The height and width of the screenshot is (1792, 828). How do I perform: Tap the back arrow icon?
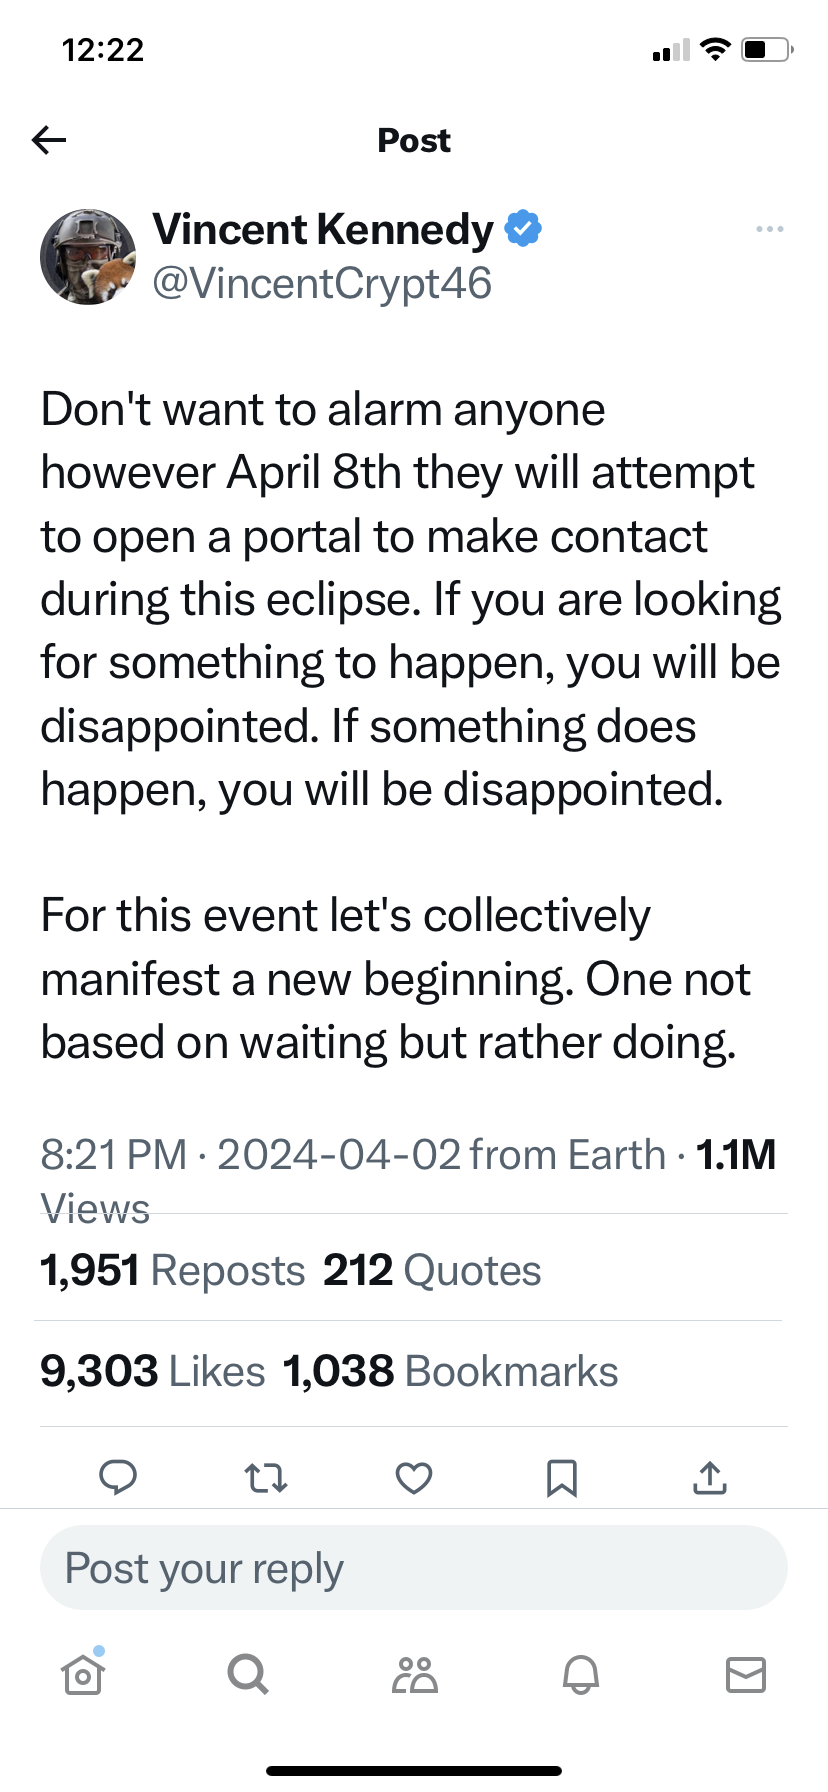pos(49,140)
